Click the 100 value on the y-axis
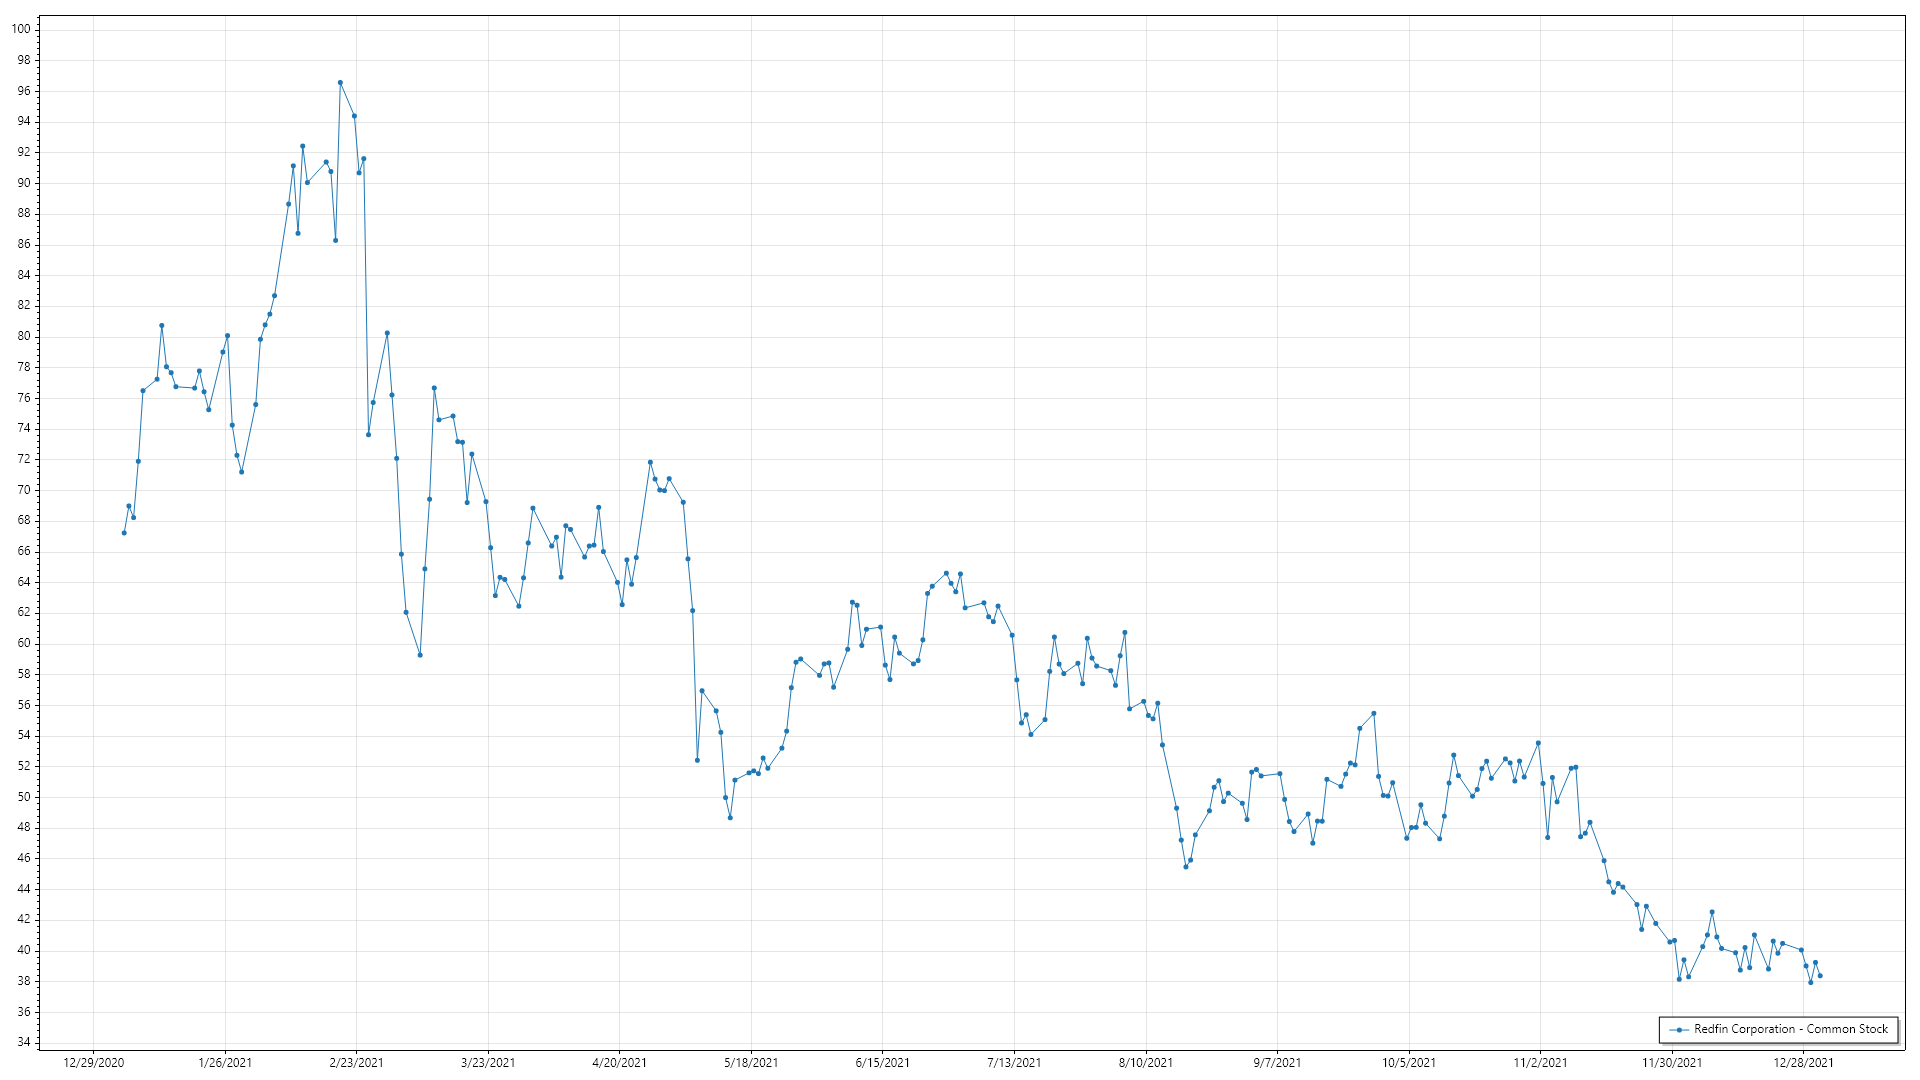This screenshot has height=1080, width=1920. coord(21,29)
